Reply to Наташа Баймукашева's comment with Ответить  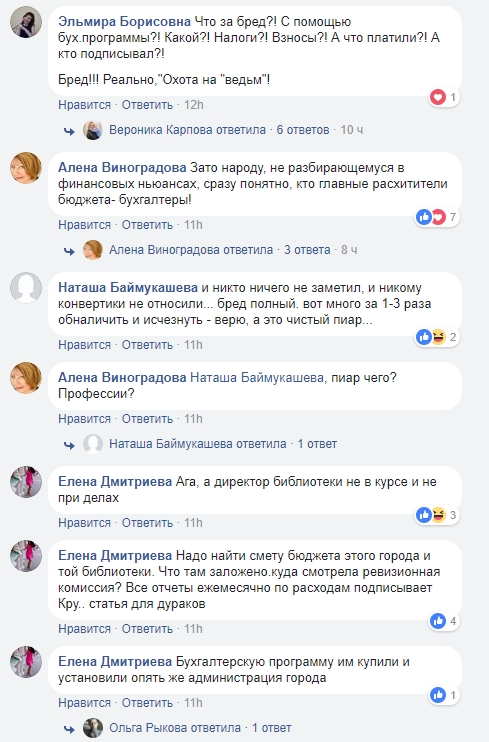(147, 345)
